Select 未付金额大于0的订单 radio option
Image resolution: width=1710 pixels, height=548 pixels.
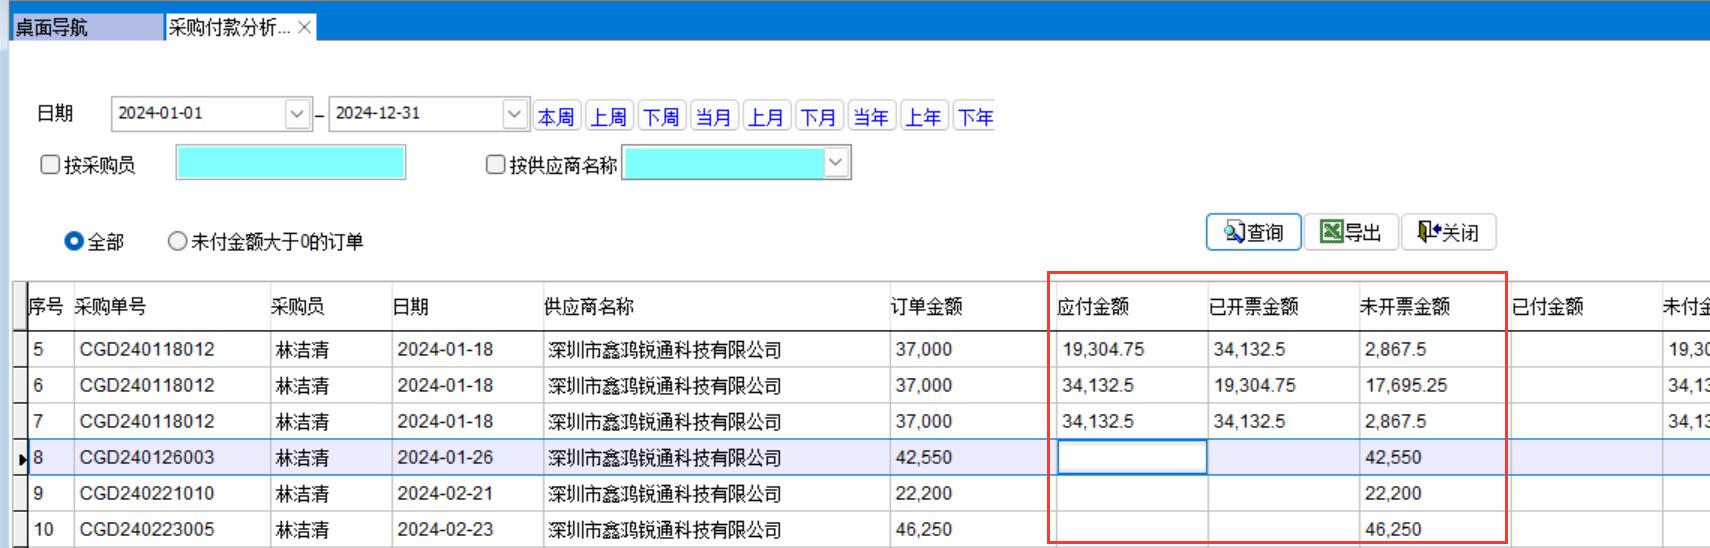(x=177, y=241)
